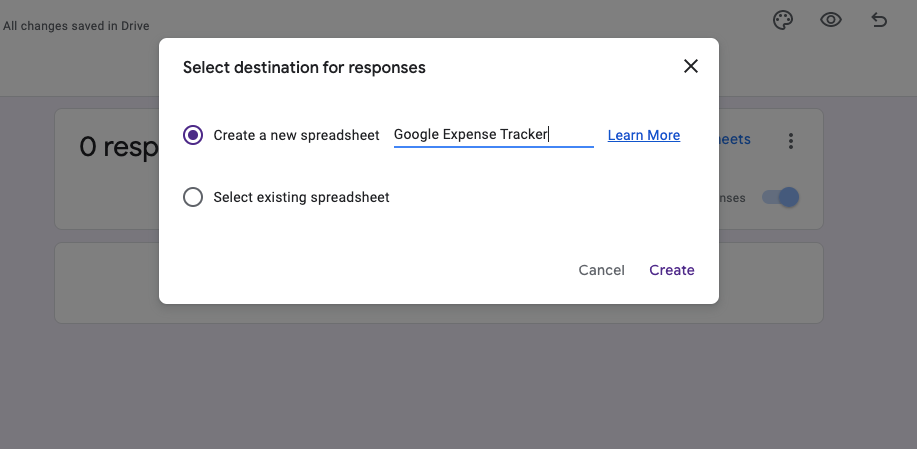The image size is (917, 449).
Task: Open the three-dot more options menu
Action: (791, 141)
